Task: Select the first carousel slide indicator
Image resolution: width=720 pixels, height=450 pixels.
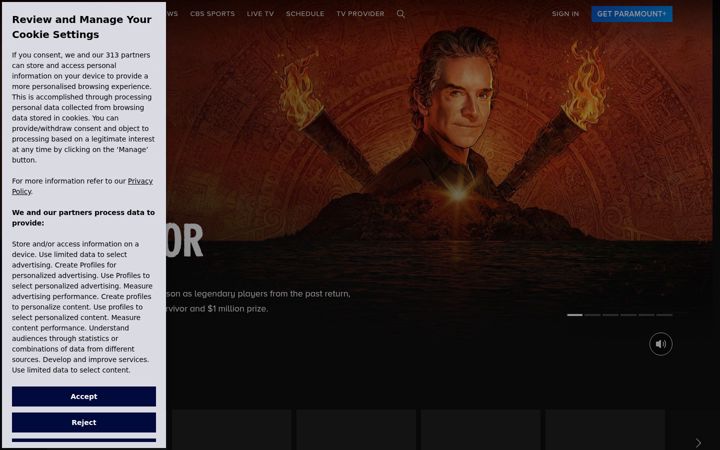Action: coord(575,315)
